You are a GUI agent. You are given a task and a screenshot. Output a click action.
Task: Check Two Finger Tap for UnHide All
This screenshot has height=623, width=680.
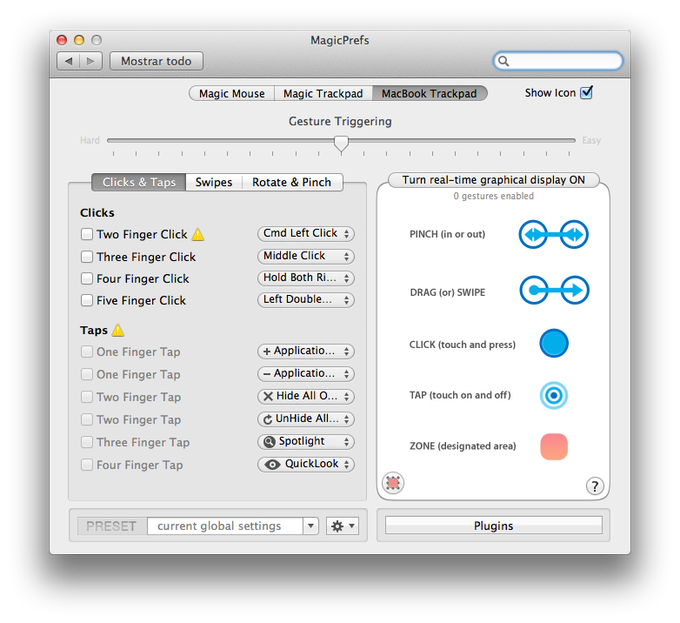click(87, 419)
